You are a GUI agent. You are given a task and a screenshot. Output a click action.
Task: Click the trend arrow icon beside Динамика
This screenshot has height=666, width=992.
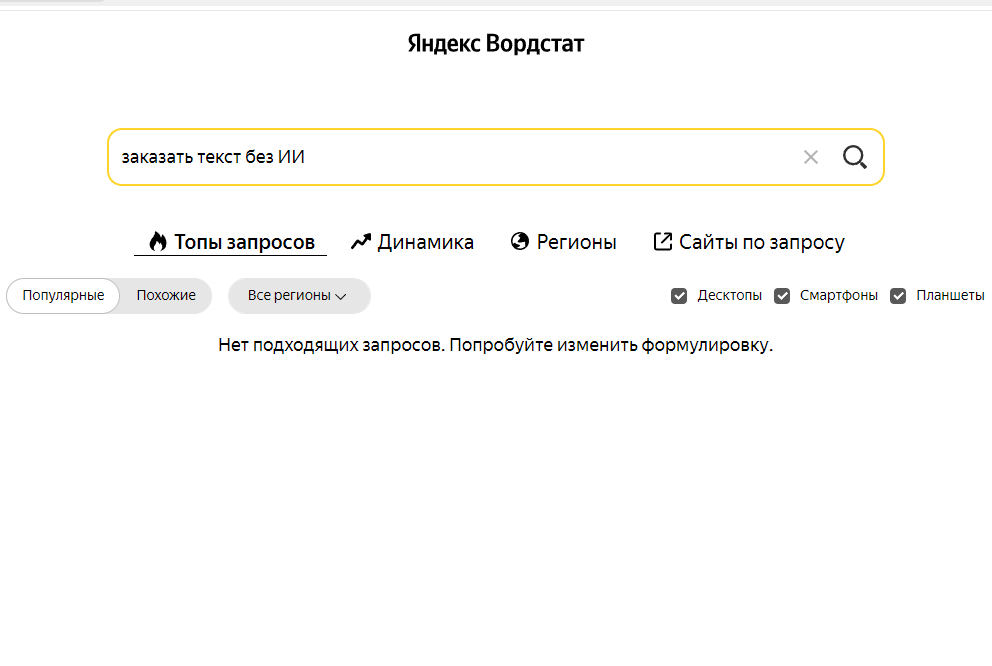[x=361, y=242]
